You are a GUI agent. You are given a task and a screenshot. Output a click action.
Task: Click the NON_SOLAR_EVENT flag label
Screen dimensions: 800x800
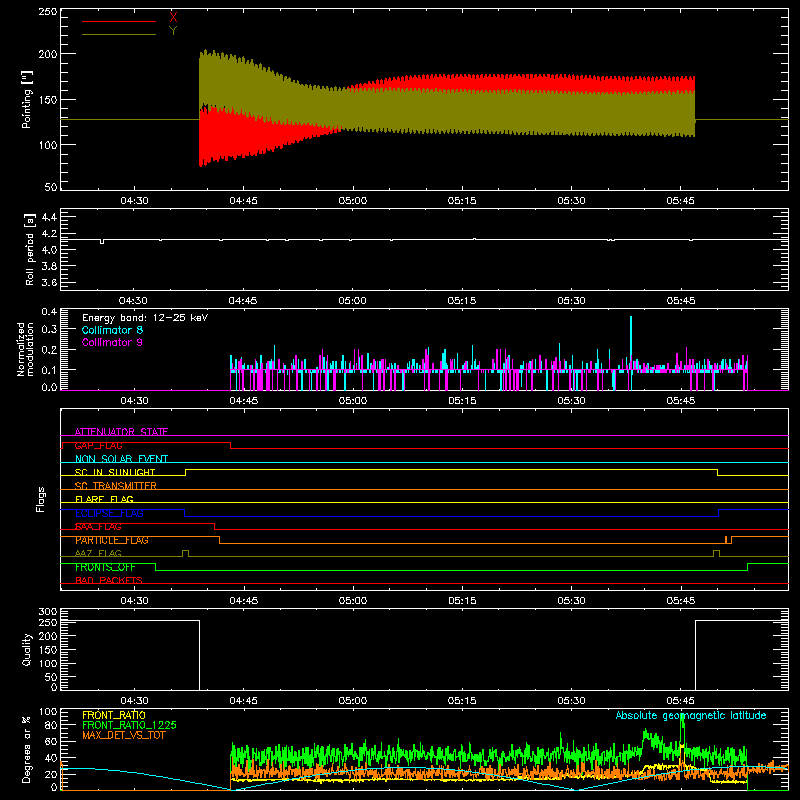121,459
